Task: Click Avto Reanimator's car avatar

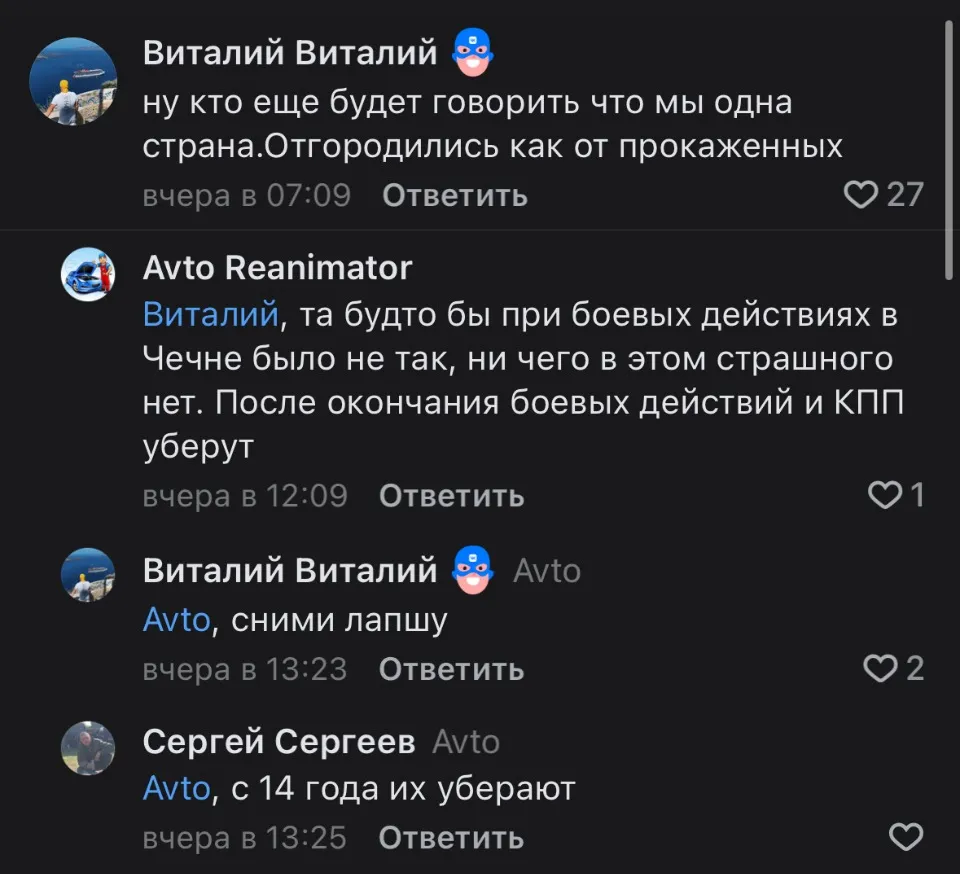Action: pyautogui.click(x=88, y=274)
